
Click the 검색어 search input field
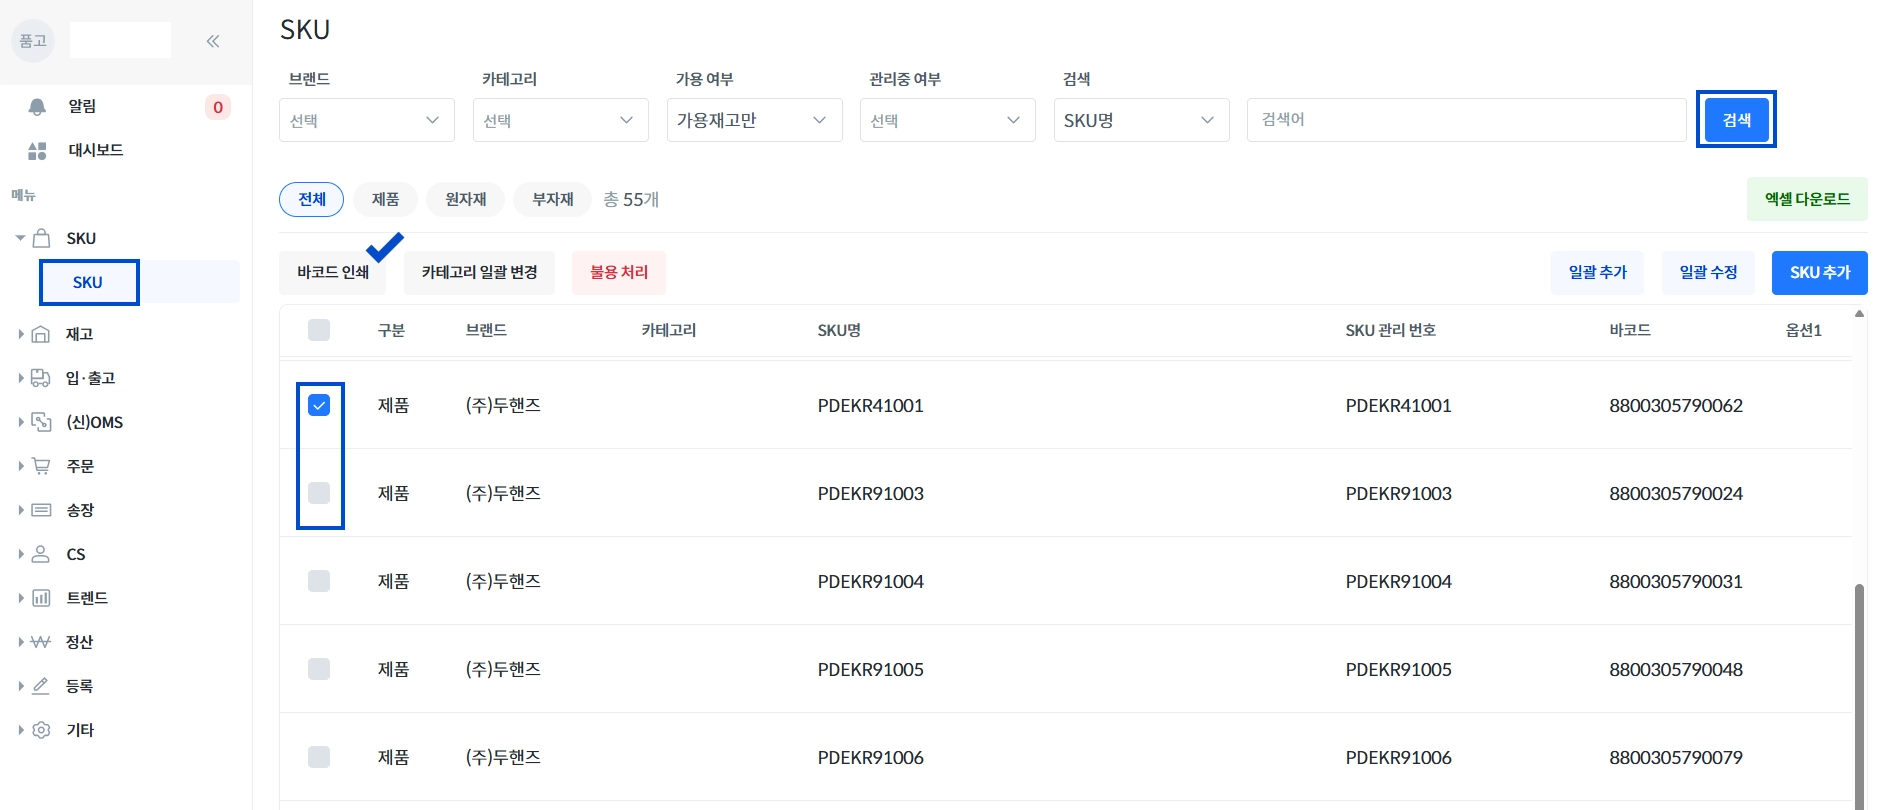pyautogui.click(x=1466, y=120)
